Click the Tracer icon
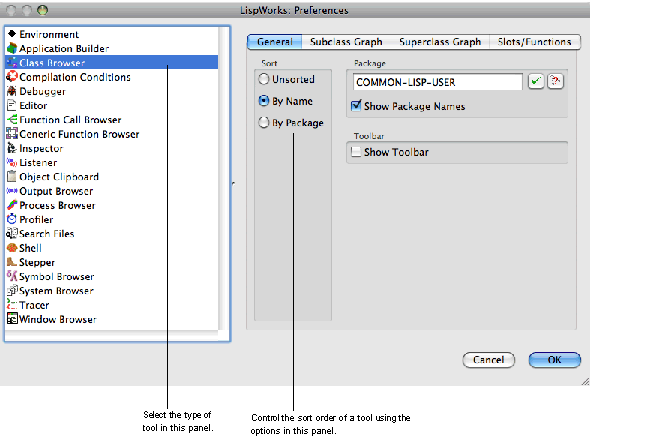This screenshot has height=445, width=649. tap(12, 305)
